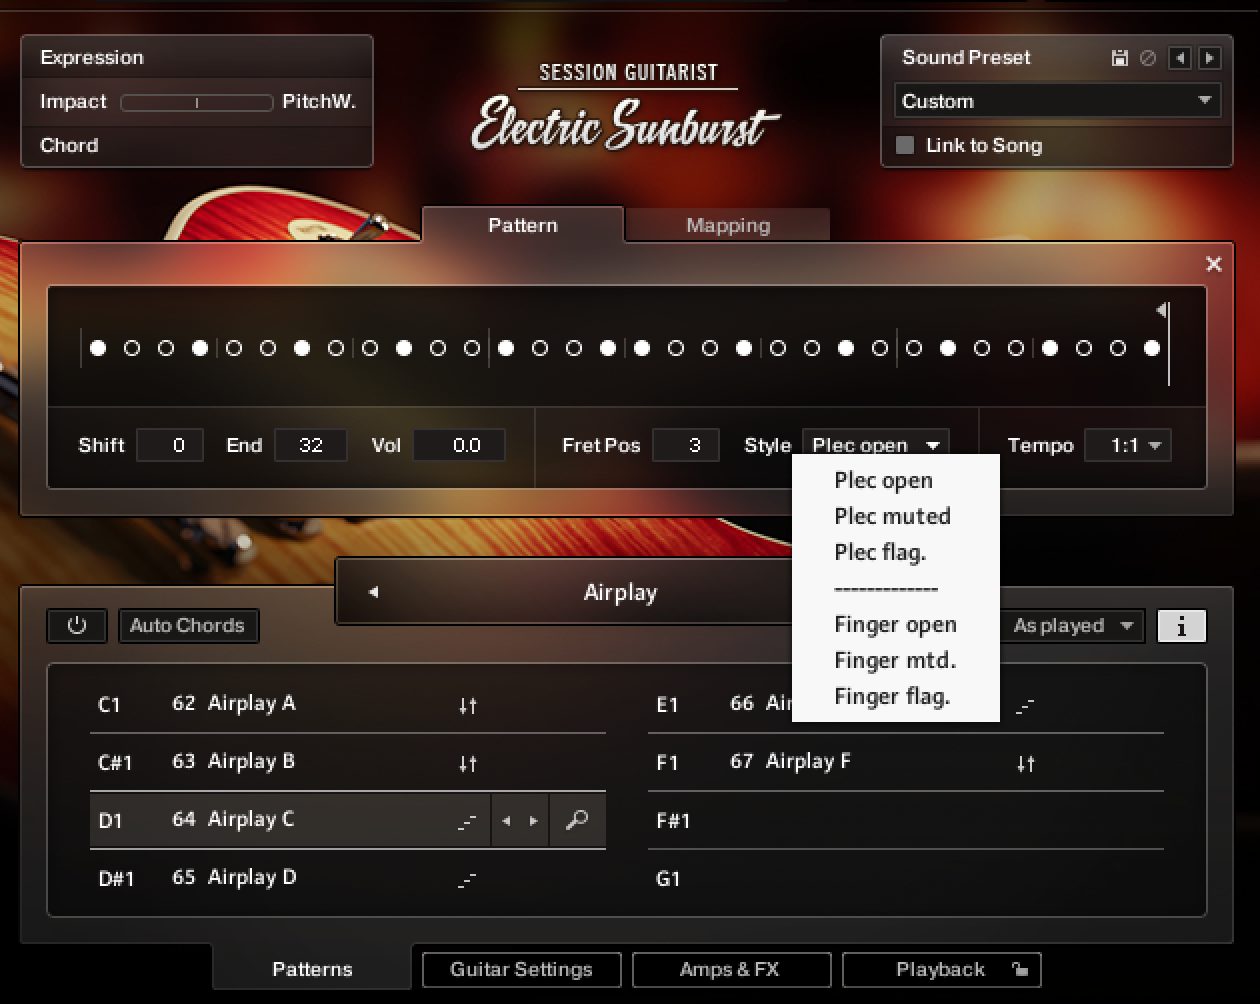Choose Plec open from the style menu
This screenshot has width=1260, height=1004.
click(883, 480)
